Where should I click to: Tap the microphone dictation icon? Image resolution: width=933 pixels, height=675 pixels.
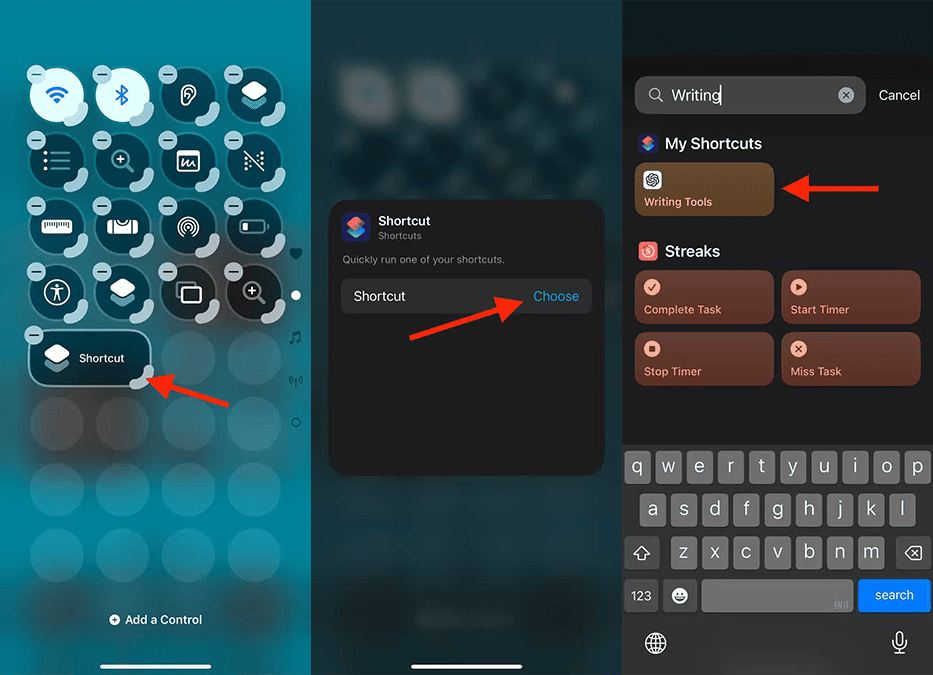pos(899,643)
